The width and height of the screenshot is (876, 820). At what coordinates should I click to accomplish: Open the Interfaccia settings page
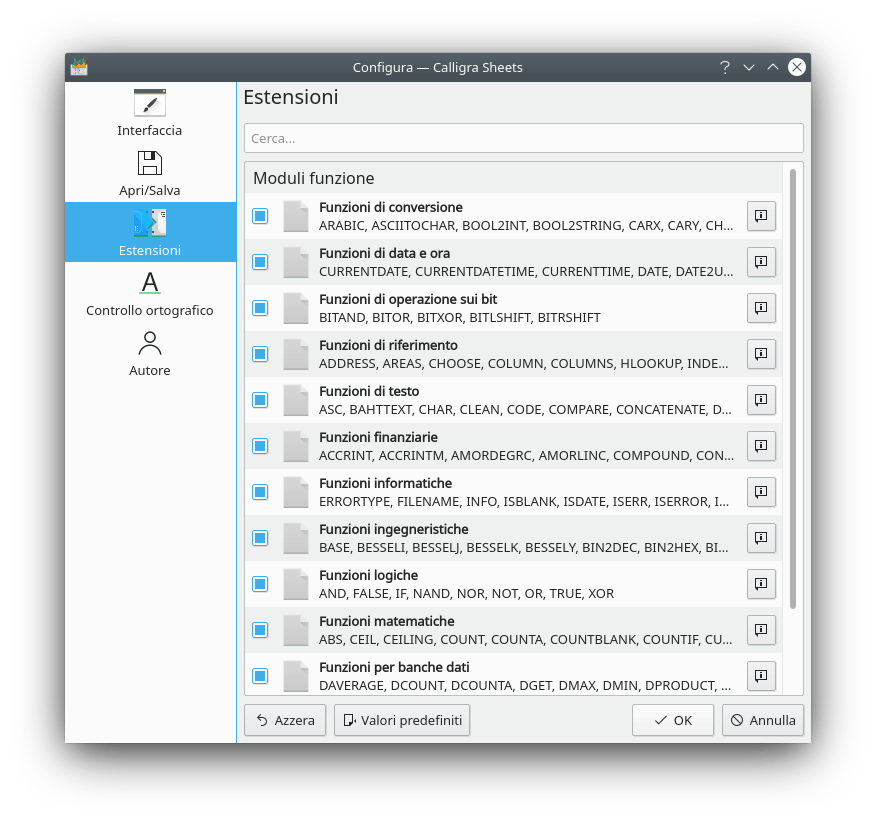pos(150,113)
